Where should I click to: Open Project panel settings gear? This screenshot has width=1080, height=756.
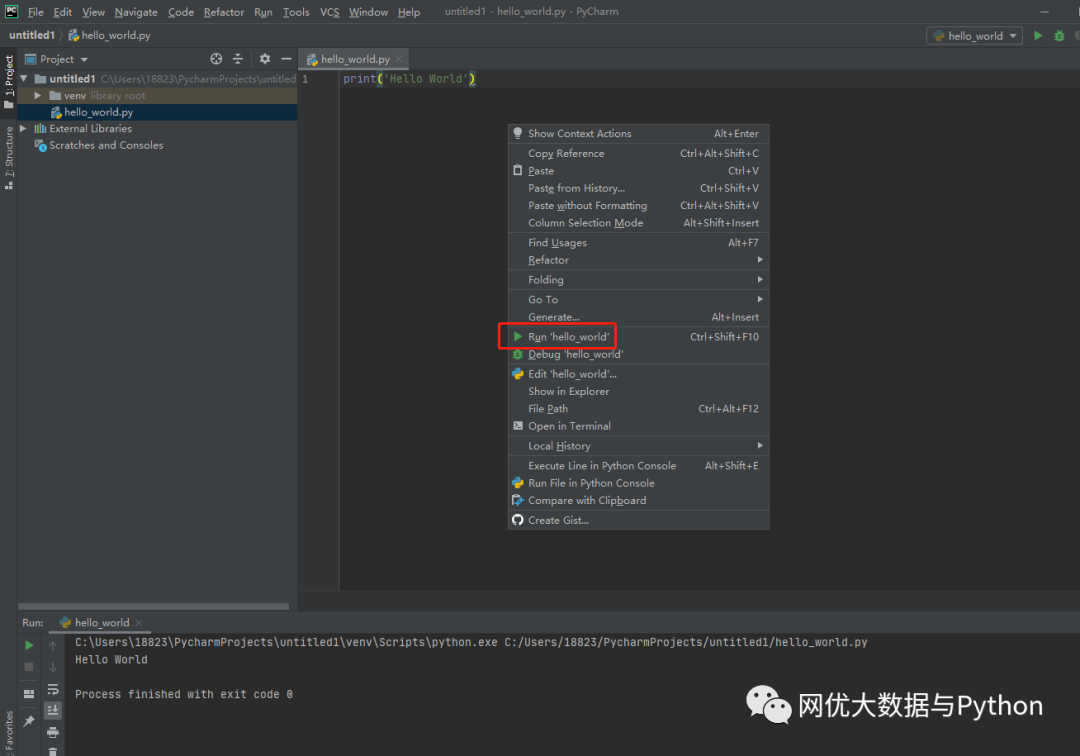point(264,59)
